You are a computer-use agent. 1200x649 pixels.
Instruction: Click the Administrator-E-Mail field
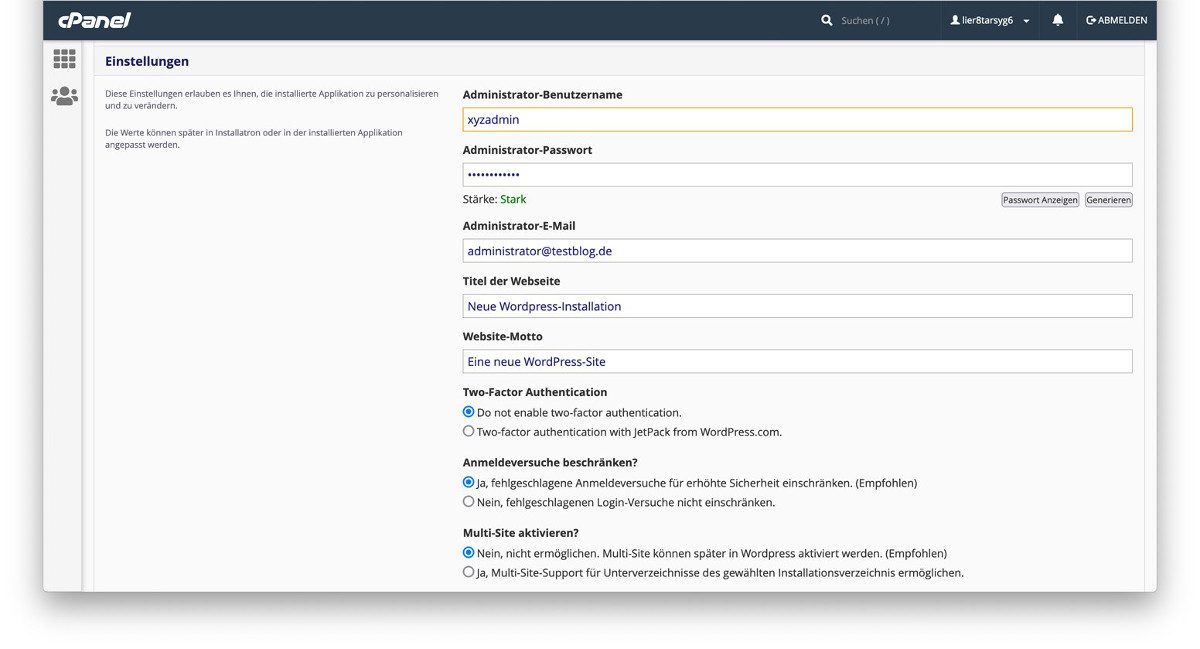pyautogui.click(x=797, y=251)
